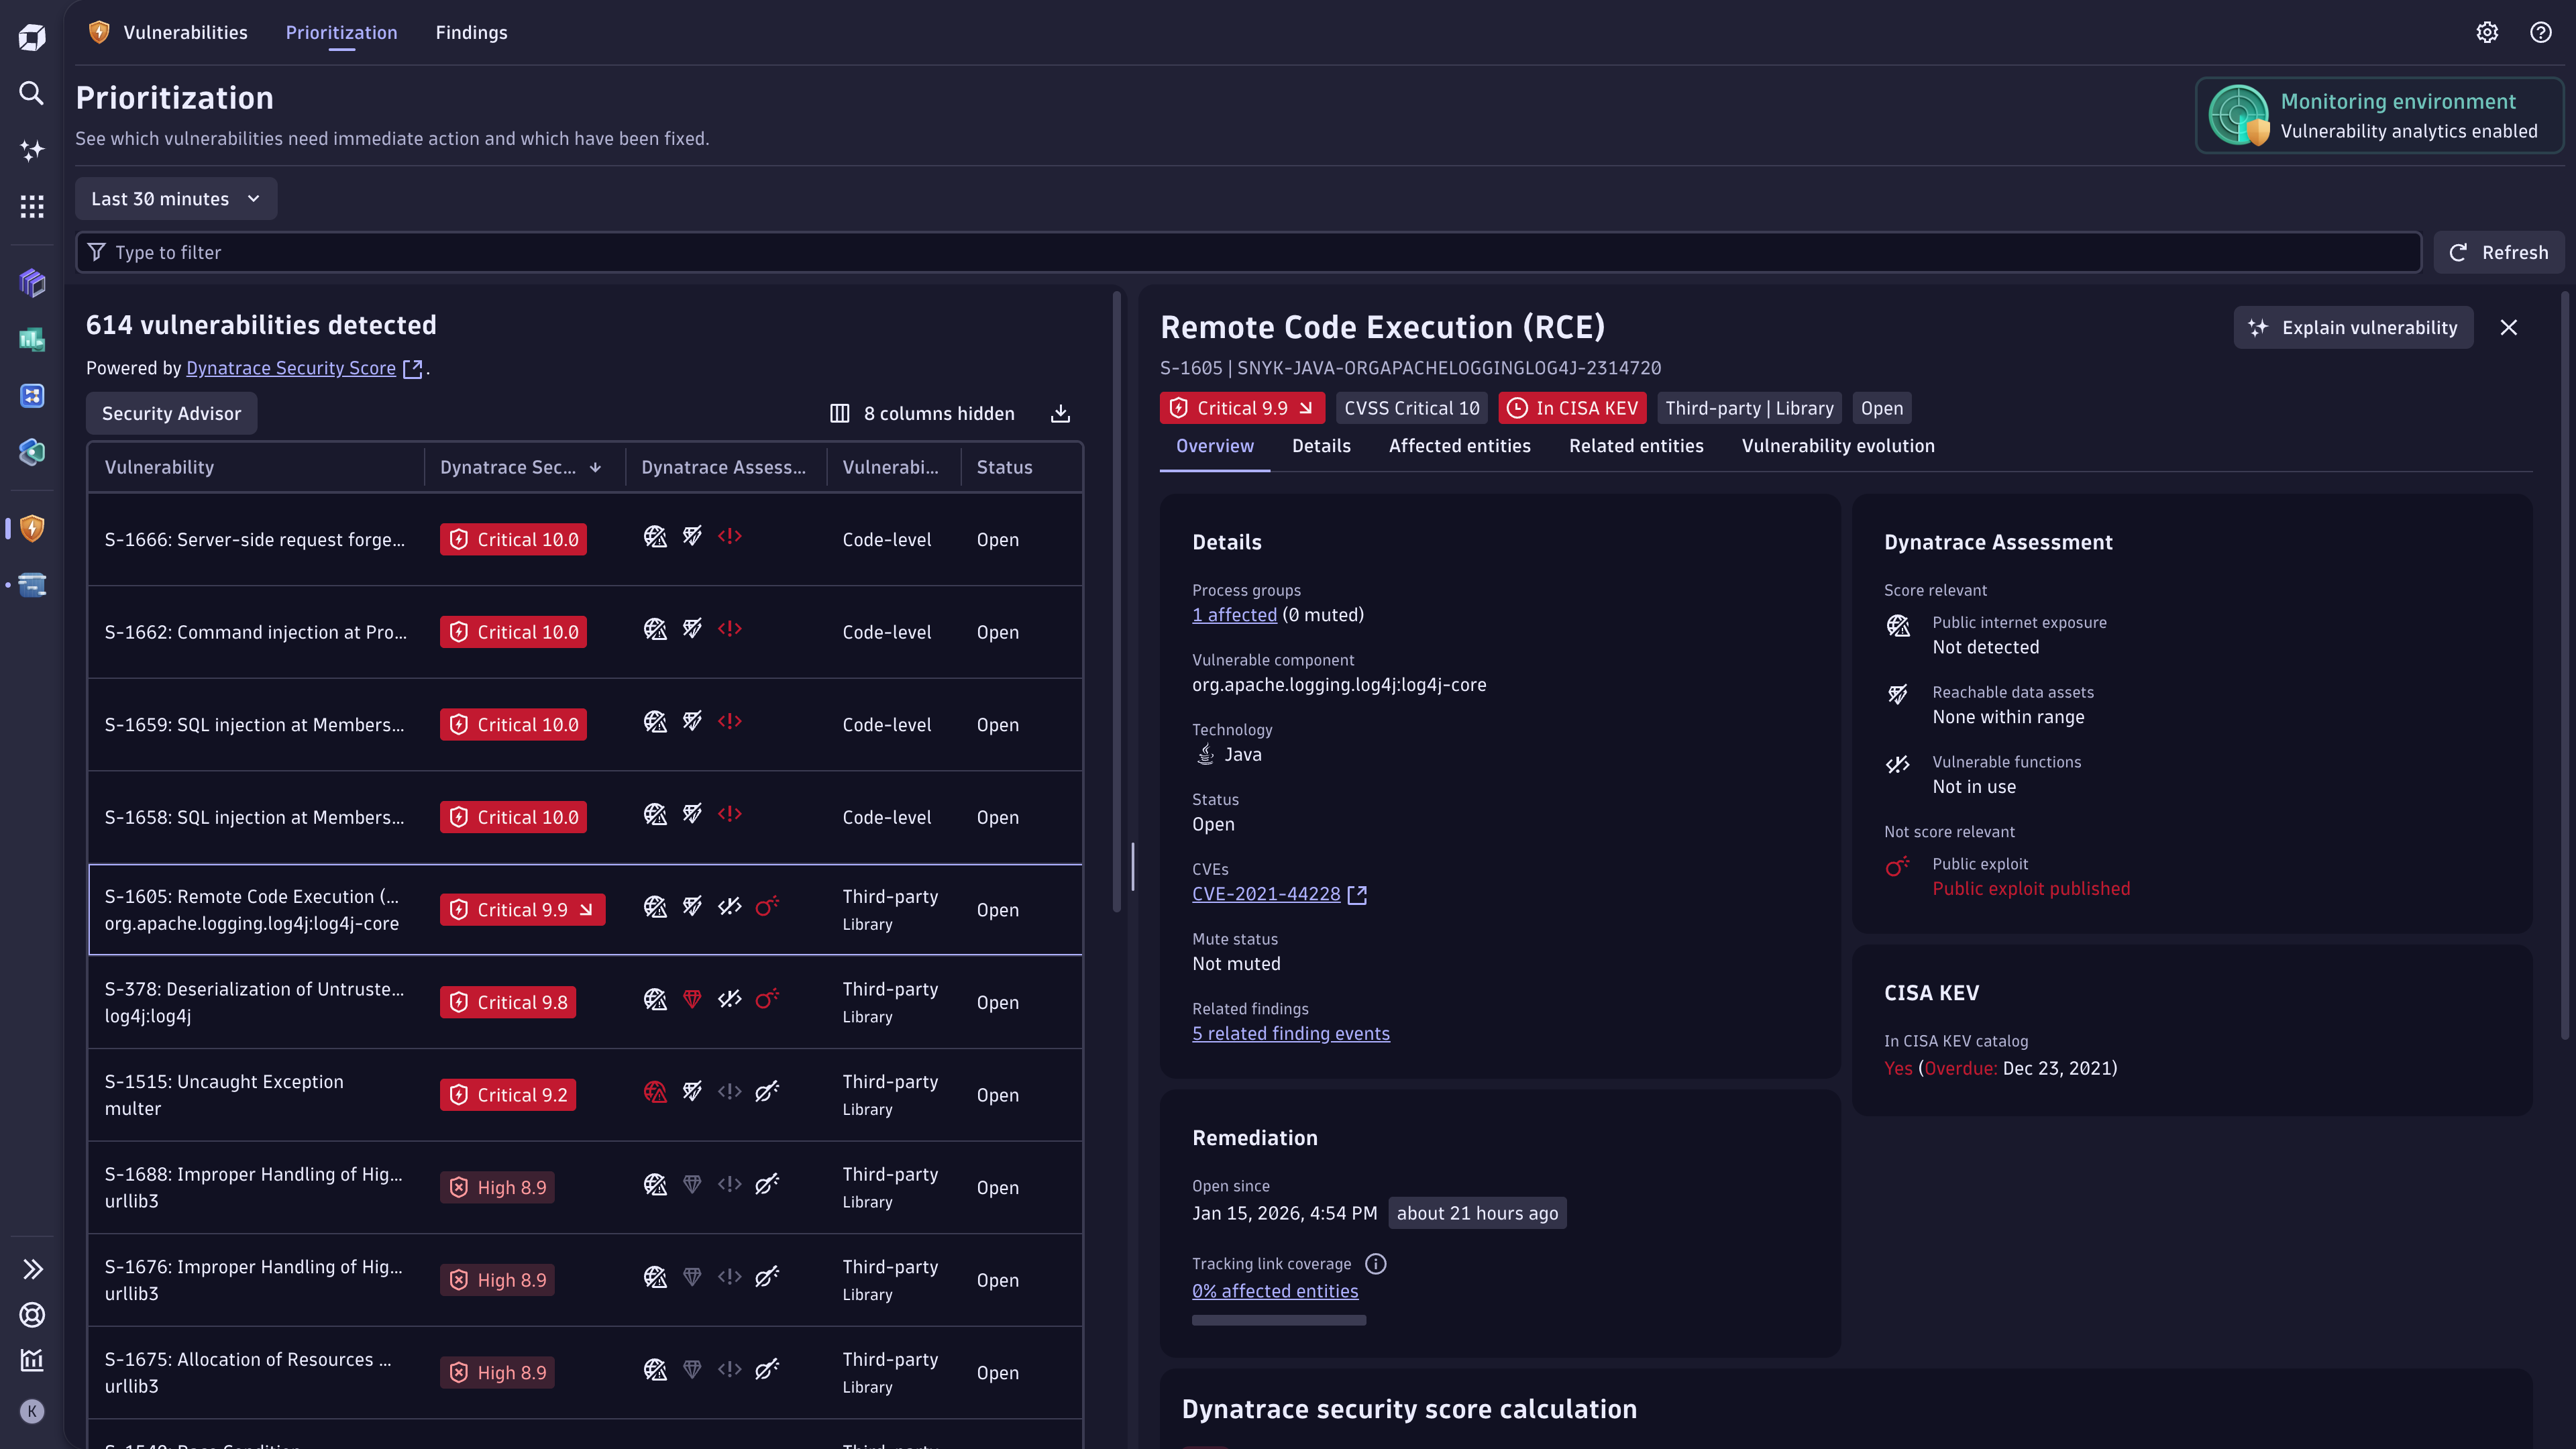Click the 'Type to filter' input field
Image resolution: width=2576 pixels, height=1449 pixels.
click(x=1248, y=252)
